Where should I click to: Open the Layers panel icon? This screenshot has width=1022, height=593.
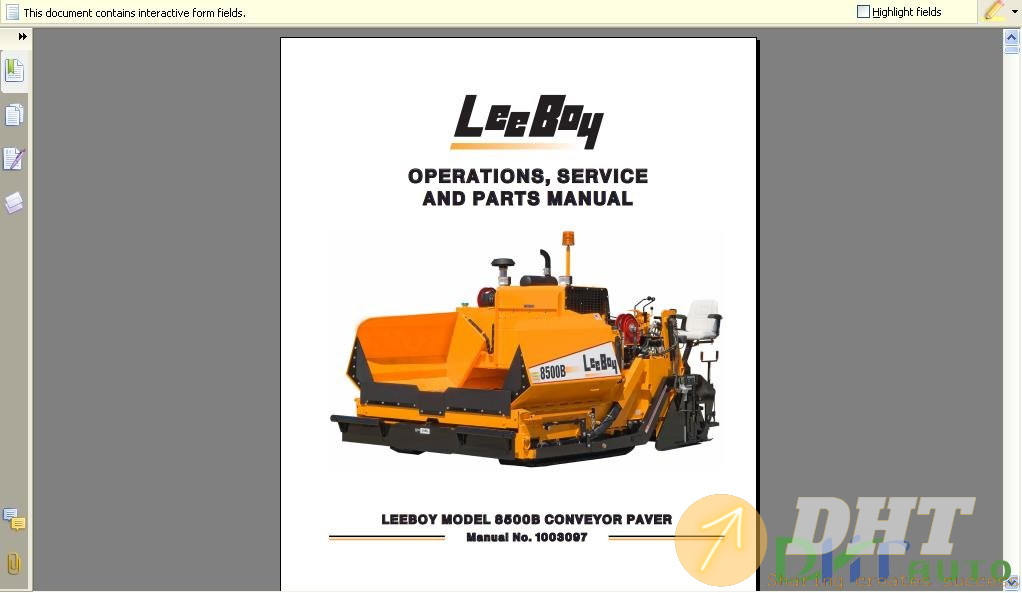(14, 203)
